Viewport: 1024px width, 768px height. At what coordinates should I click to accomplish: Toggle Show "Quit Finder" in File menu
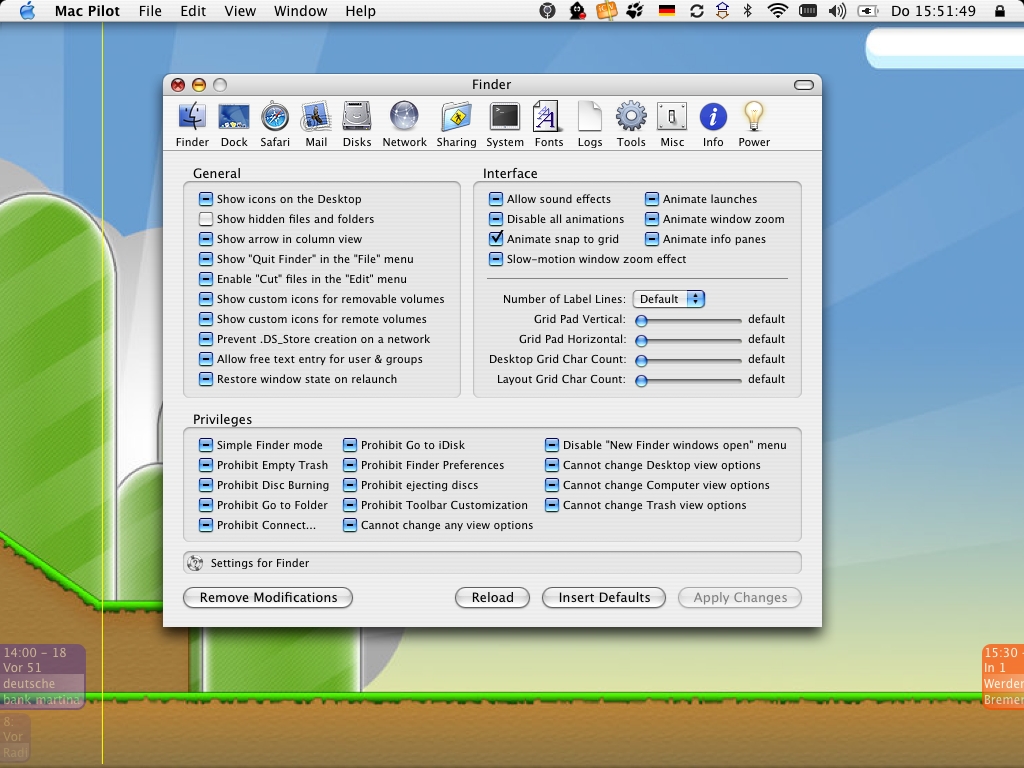click(x=206, y=259)
